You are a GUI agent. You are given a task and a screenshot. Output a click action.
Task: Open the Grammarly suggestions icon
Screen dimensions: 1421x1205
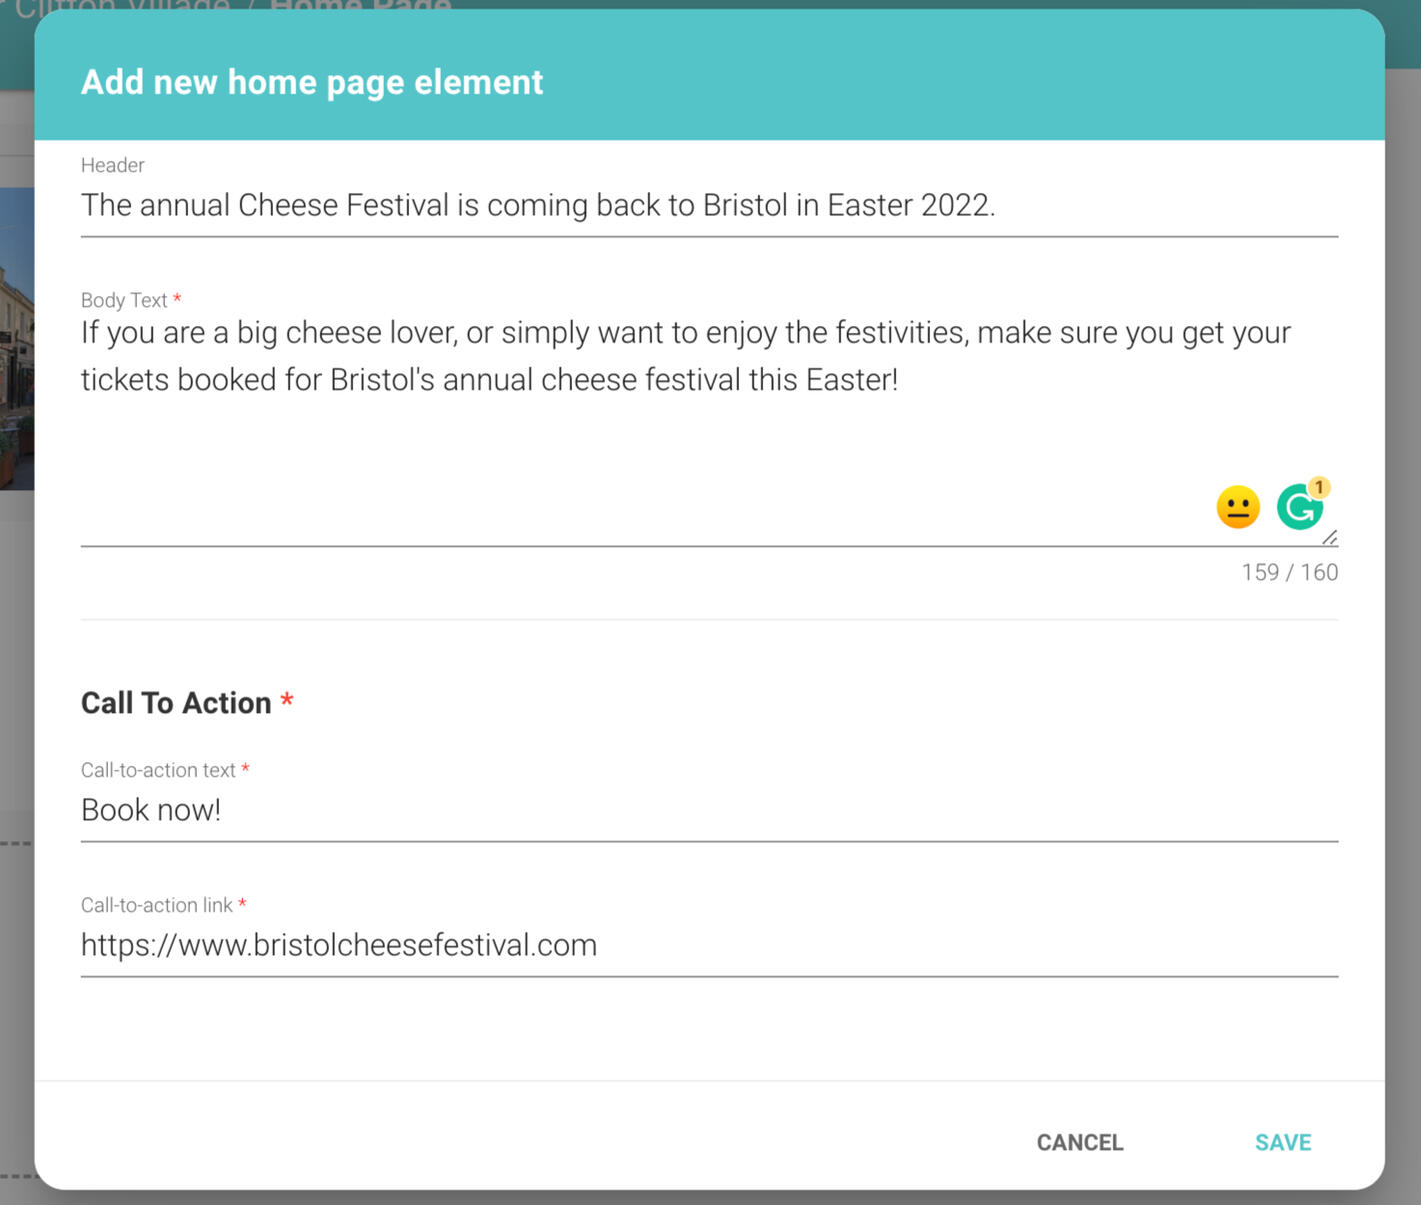[x=1298, y=508]
